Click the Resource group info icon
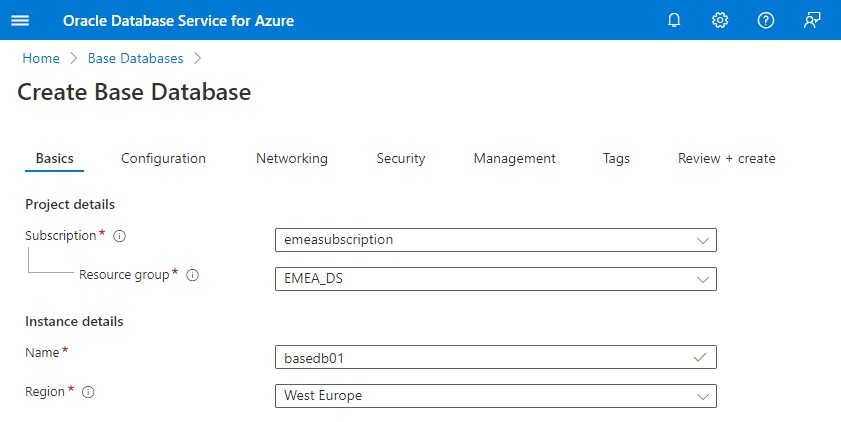Screen dimensions: 841x422 click(193, 275)
